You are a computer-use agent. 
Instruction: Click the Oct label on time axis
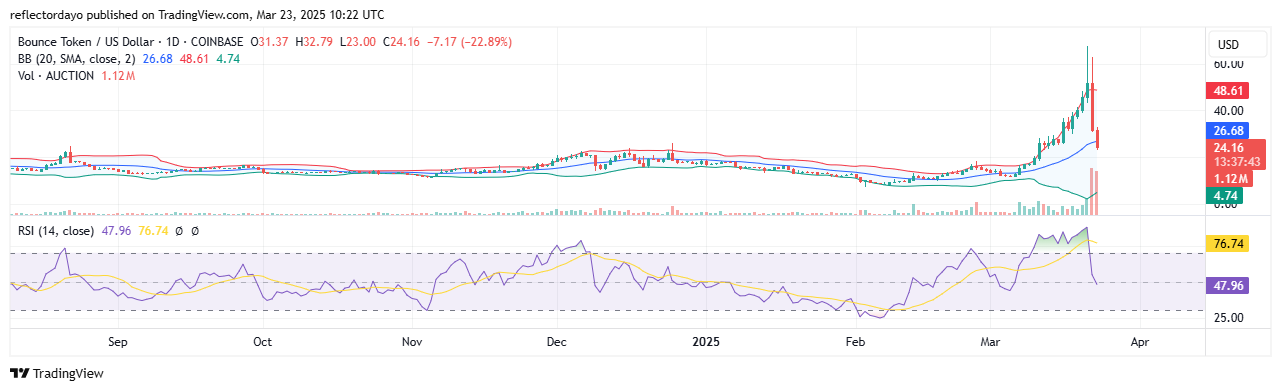point(262,341)
